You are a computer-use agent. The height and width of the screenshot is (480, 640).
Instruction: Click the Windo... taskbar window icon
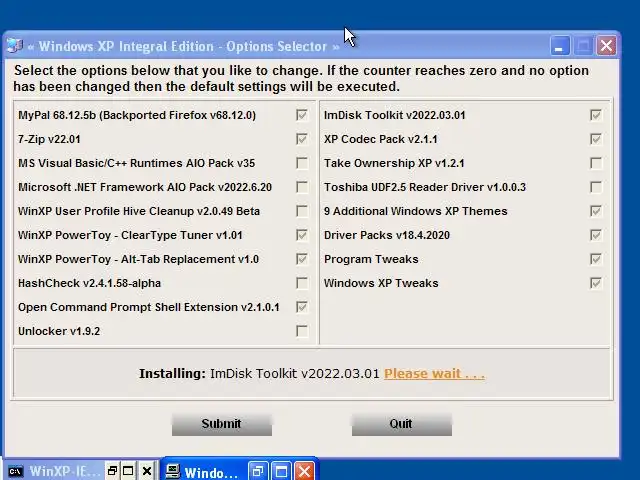(x=173, y=471)
